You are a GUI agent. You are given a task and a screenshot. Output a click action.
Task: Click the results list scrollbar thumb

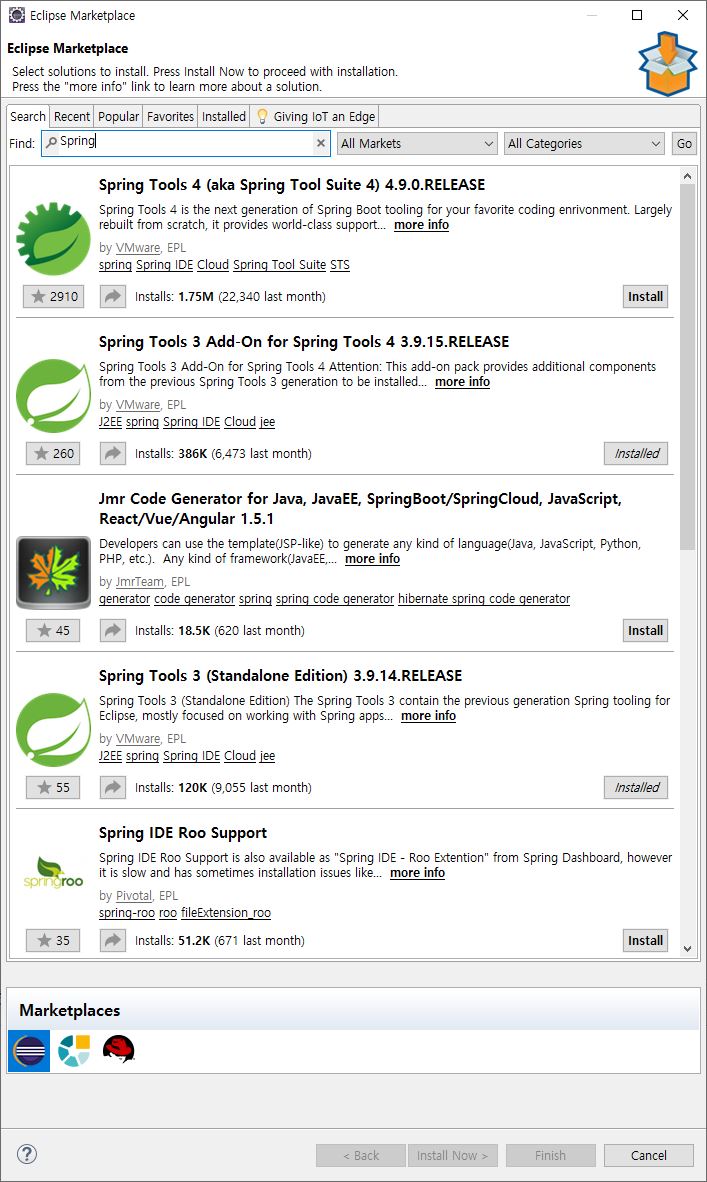pos(687,368)
